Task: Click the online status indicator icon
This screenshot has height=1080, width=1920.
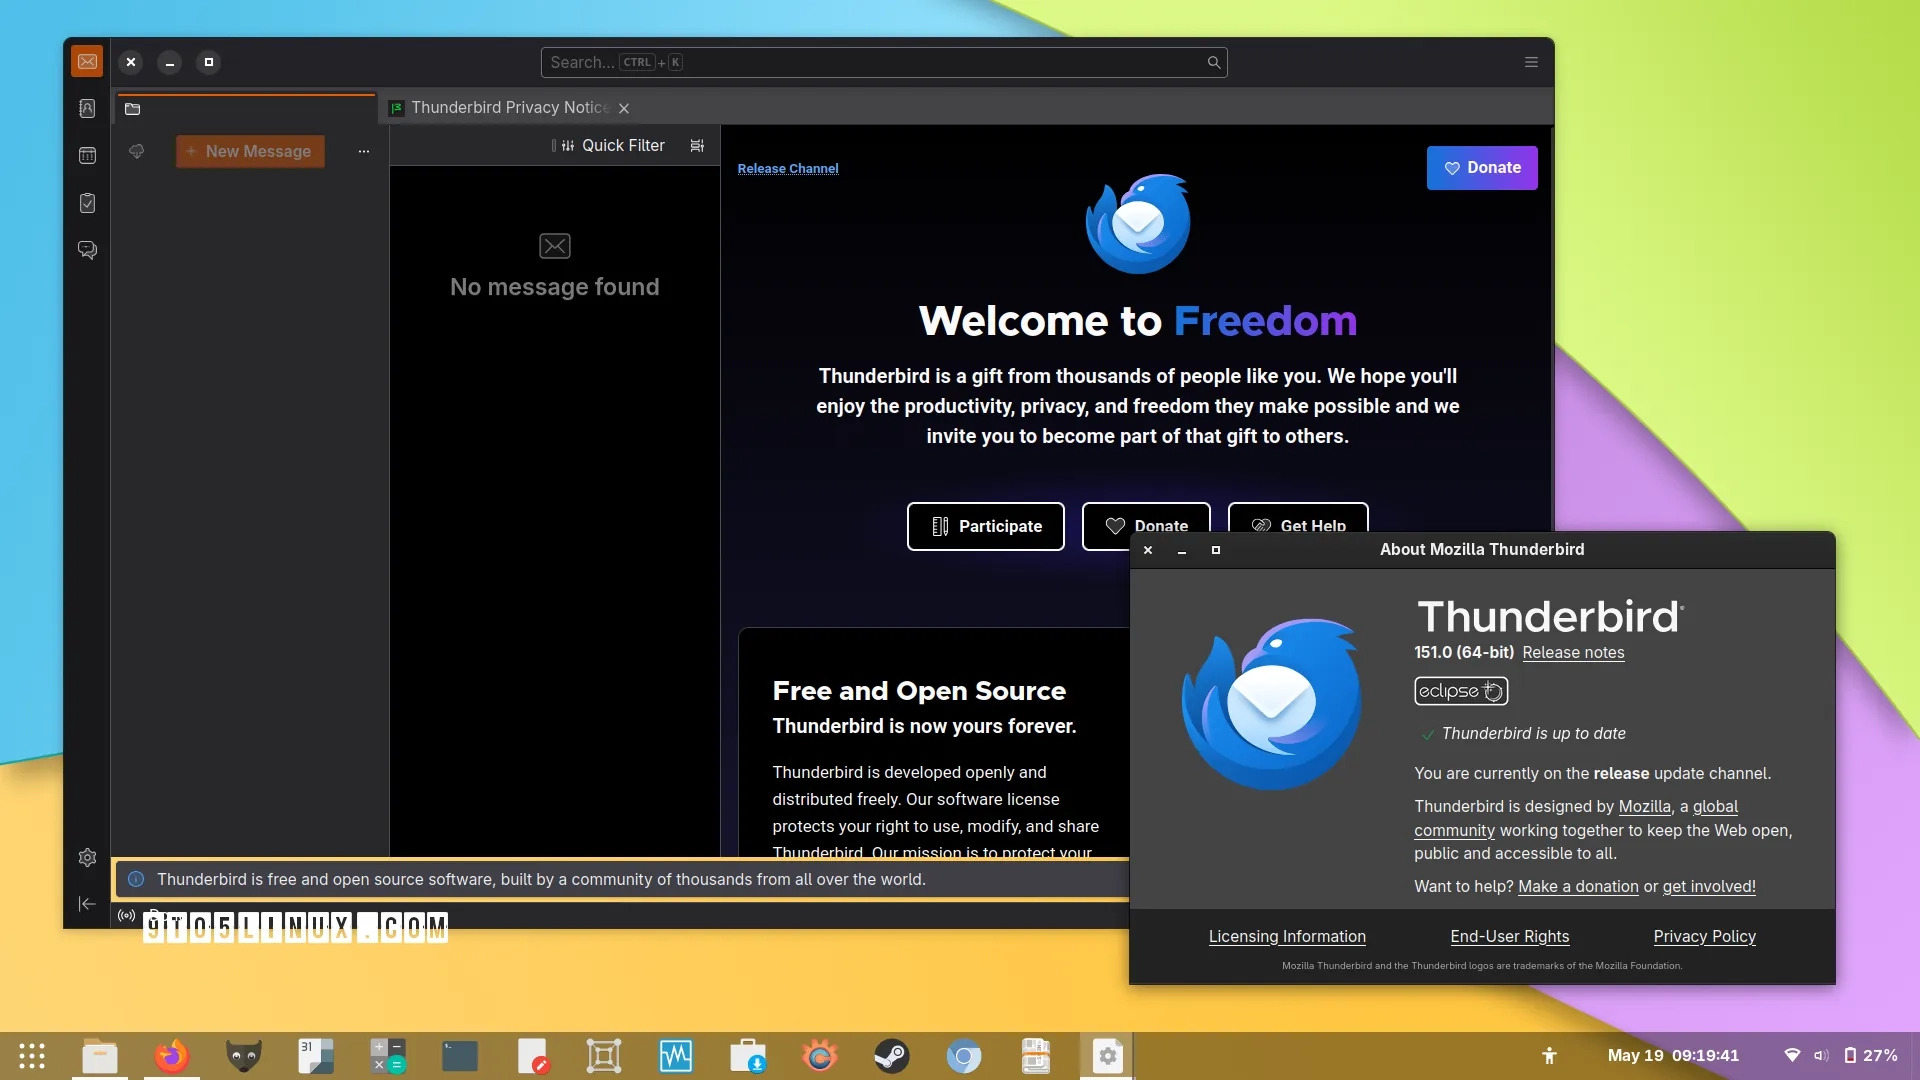Action: 127,915
